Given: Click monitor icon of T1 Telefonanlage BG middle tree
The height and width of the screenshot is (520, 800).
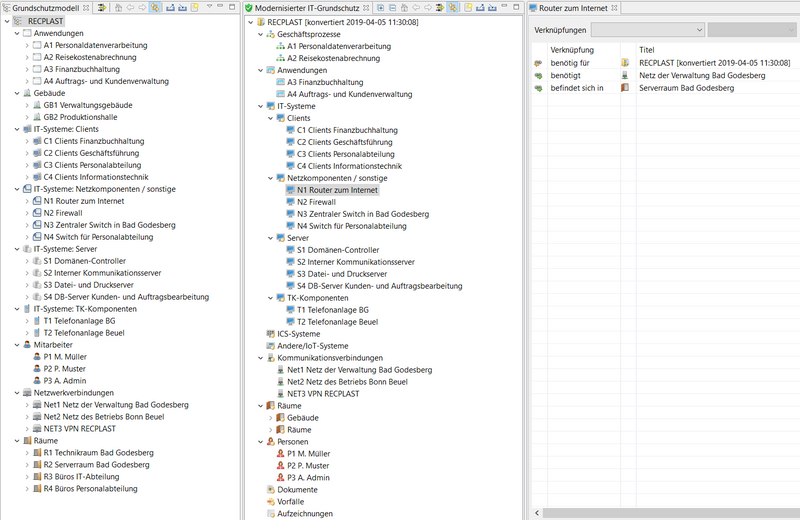Looking at the screenshot, I should tap(290, 310).
